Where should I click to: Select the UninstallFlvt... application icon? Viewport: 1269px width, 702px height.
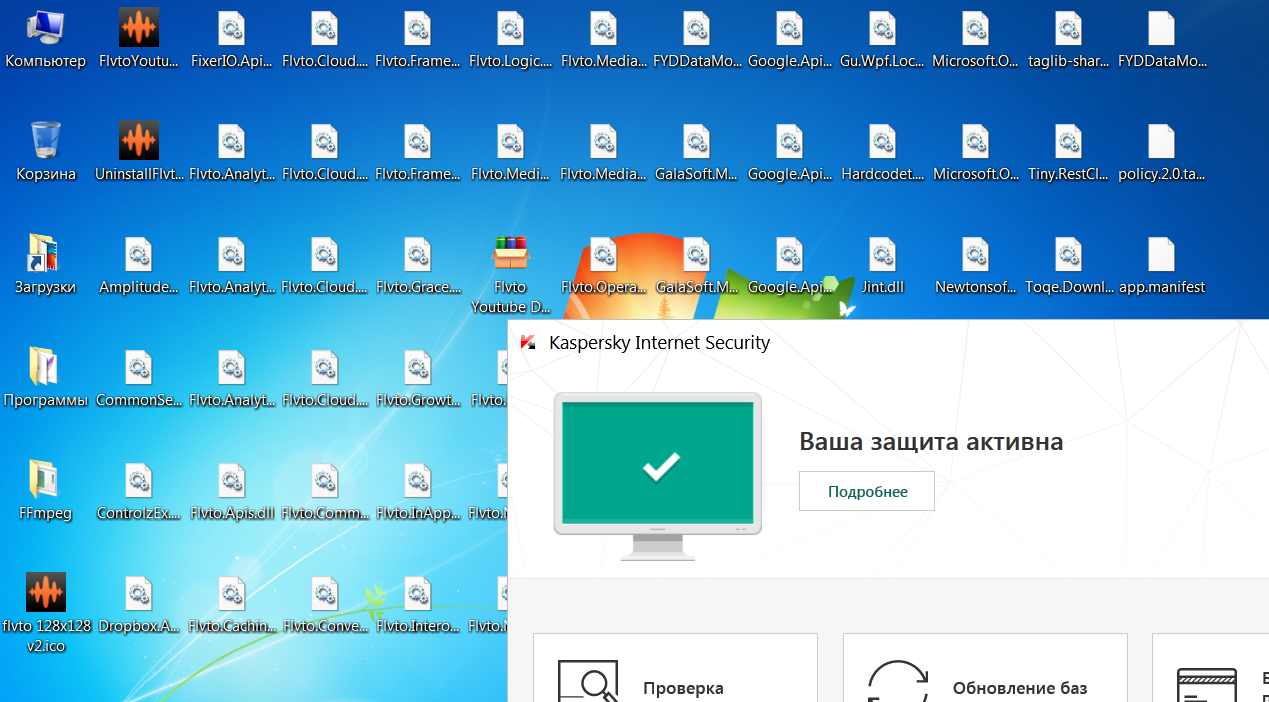(x=139, y=153)
